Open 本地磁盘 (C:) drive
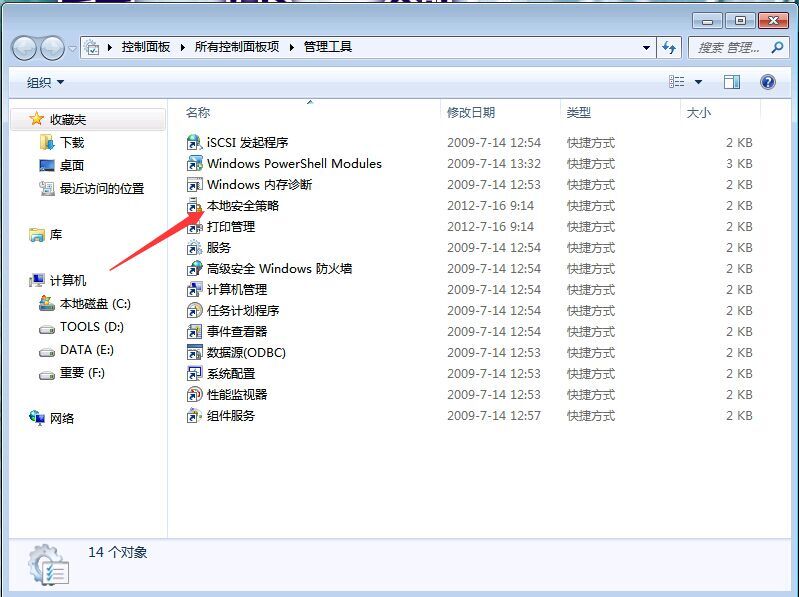 pyautogui.click(x=85, y=304)
